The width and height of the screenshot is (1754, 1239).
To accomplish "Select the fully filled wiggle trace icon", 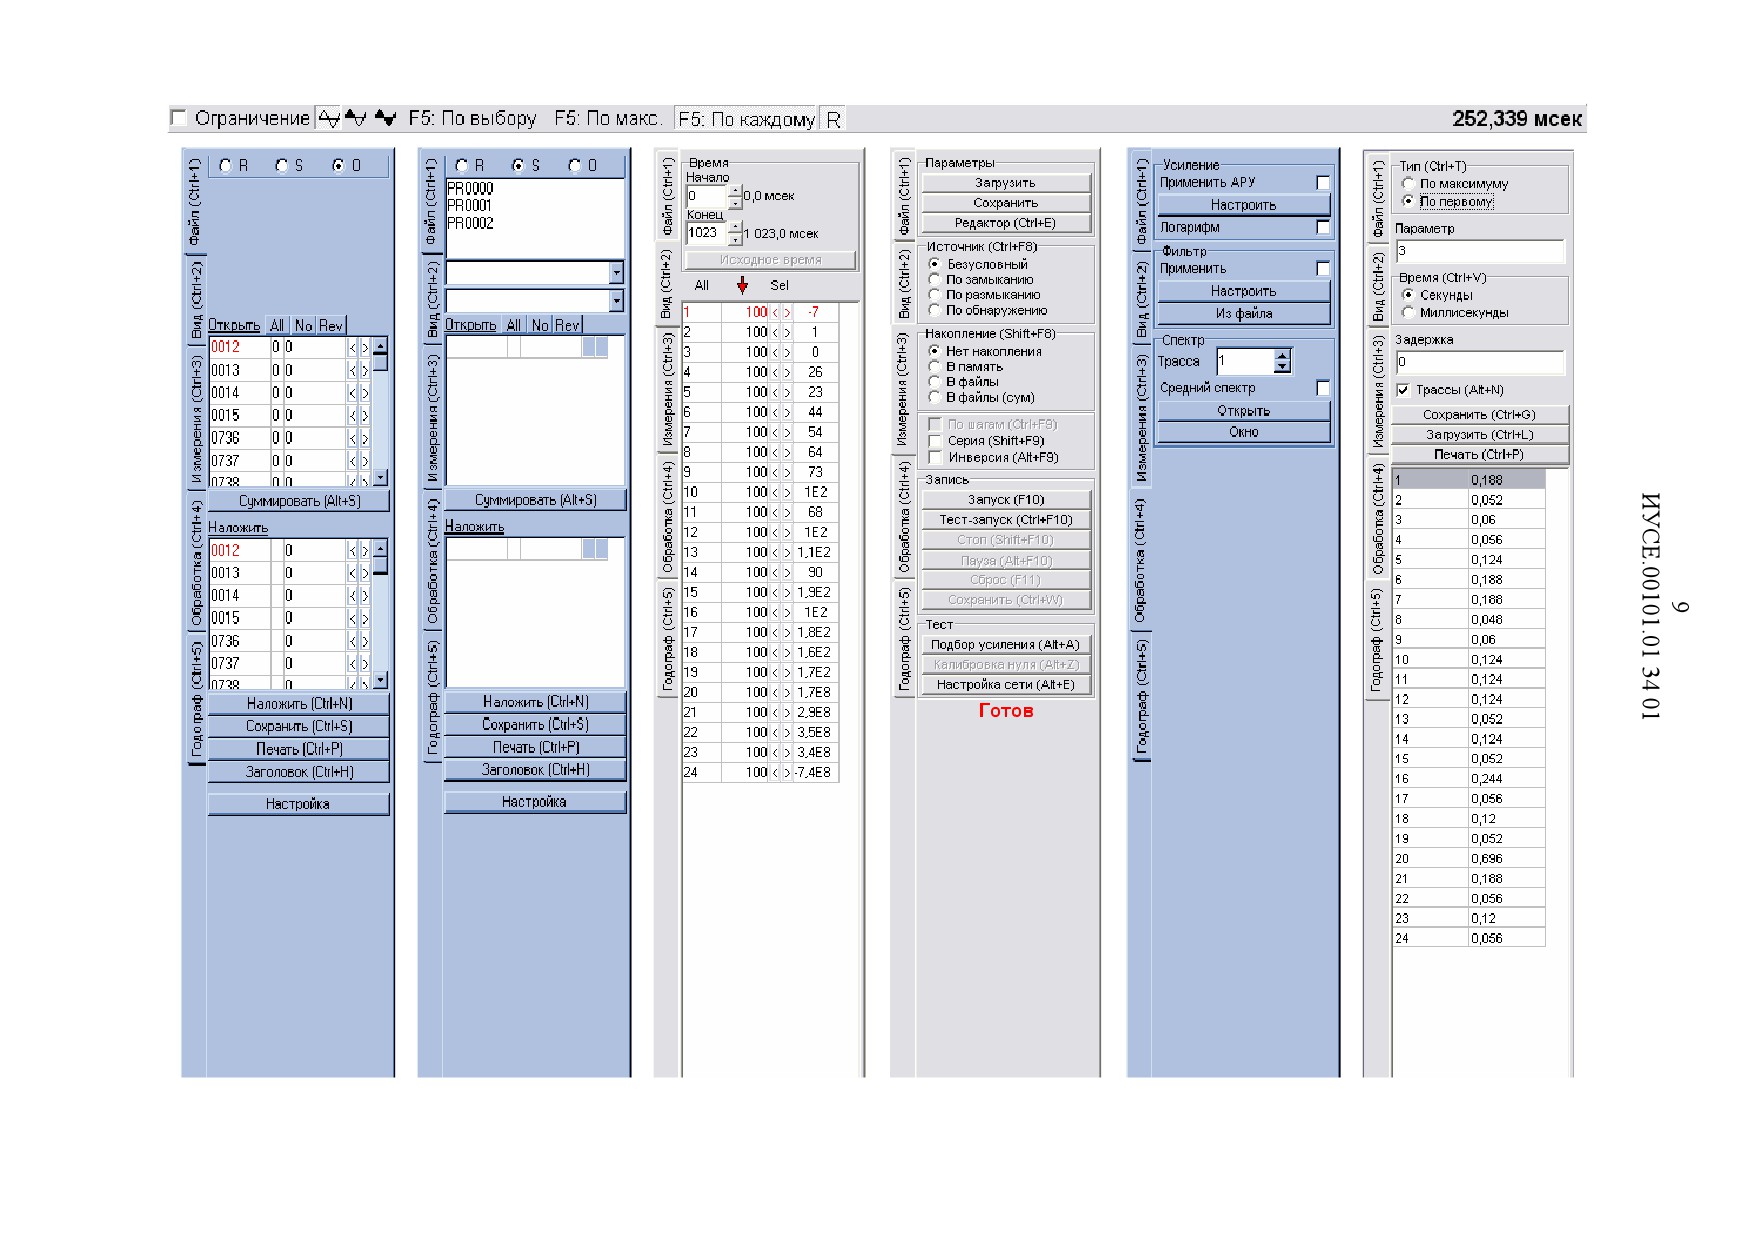I will [385, 118].
